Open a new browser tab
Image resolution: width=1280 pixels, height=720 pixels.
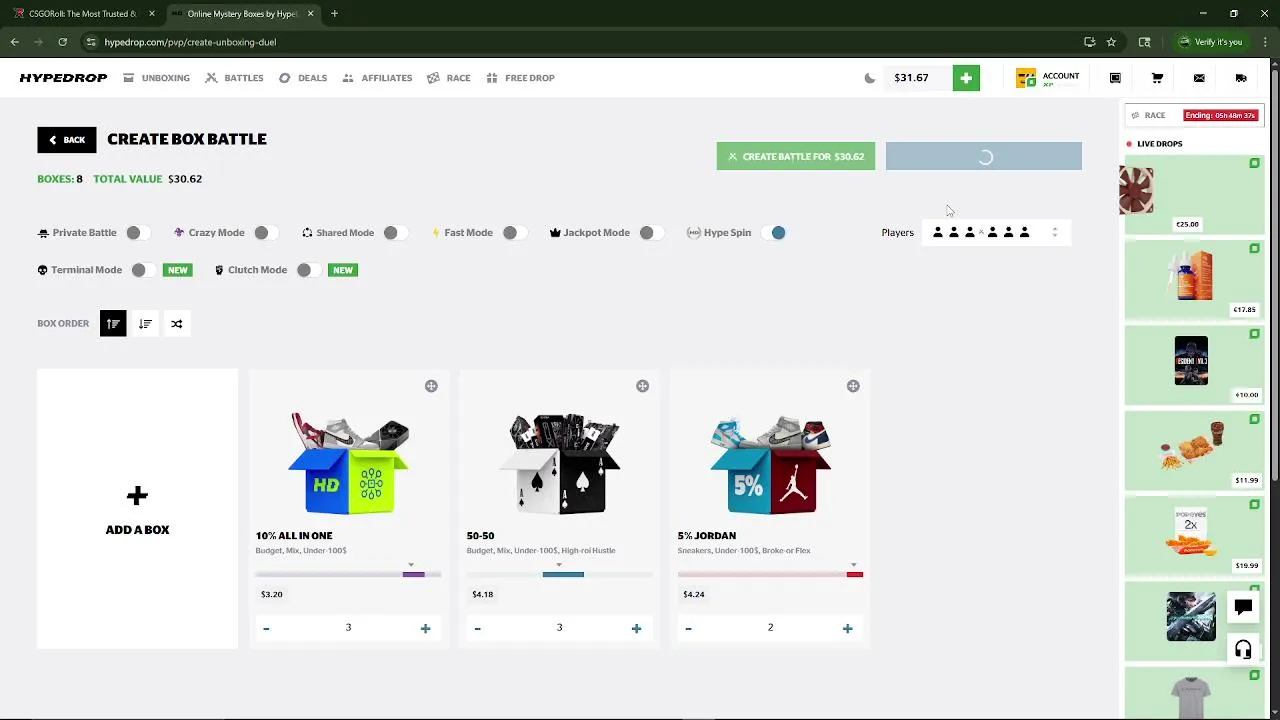[x=334, y=14]
